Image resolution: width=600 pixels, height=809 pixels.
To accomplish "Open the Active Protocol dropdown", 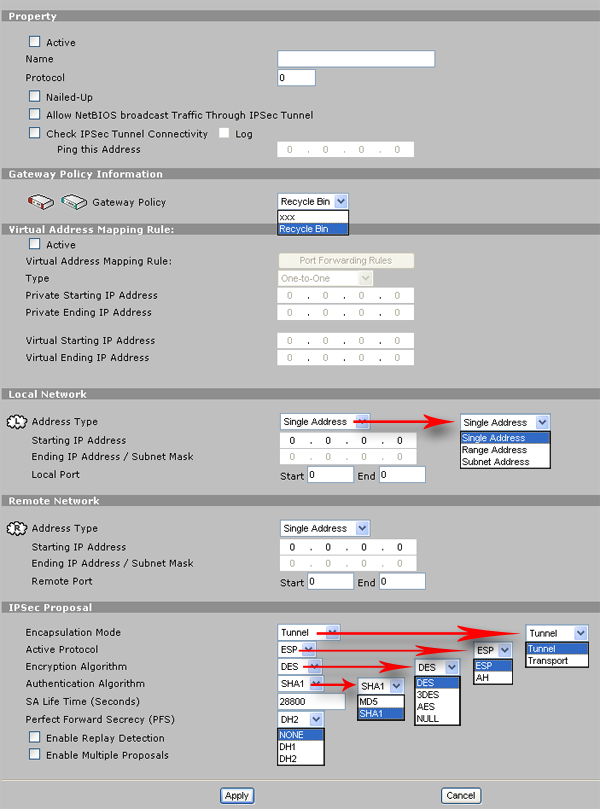I will tap(297, 649).
